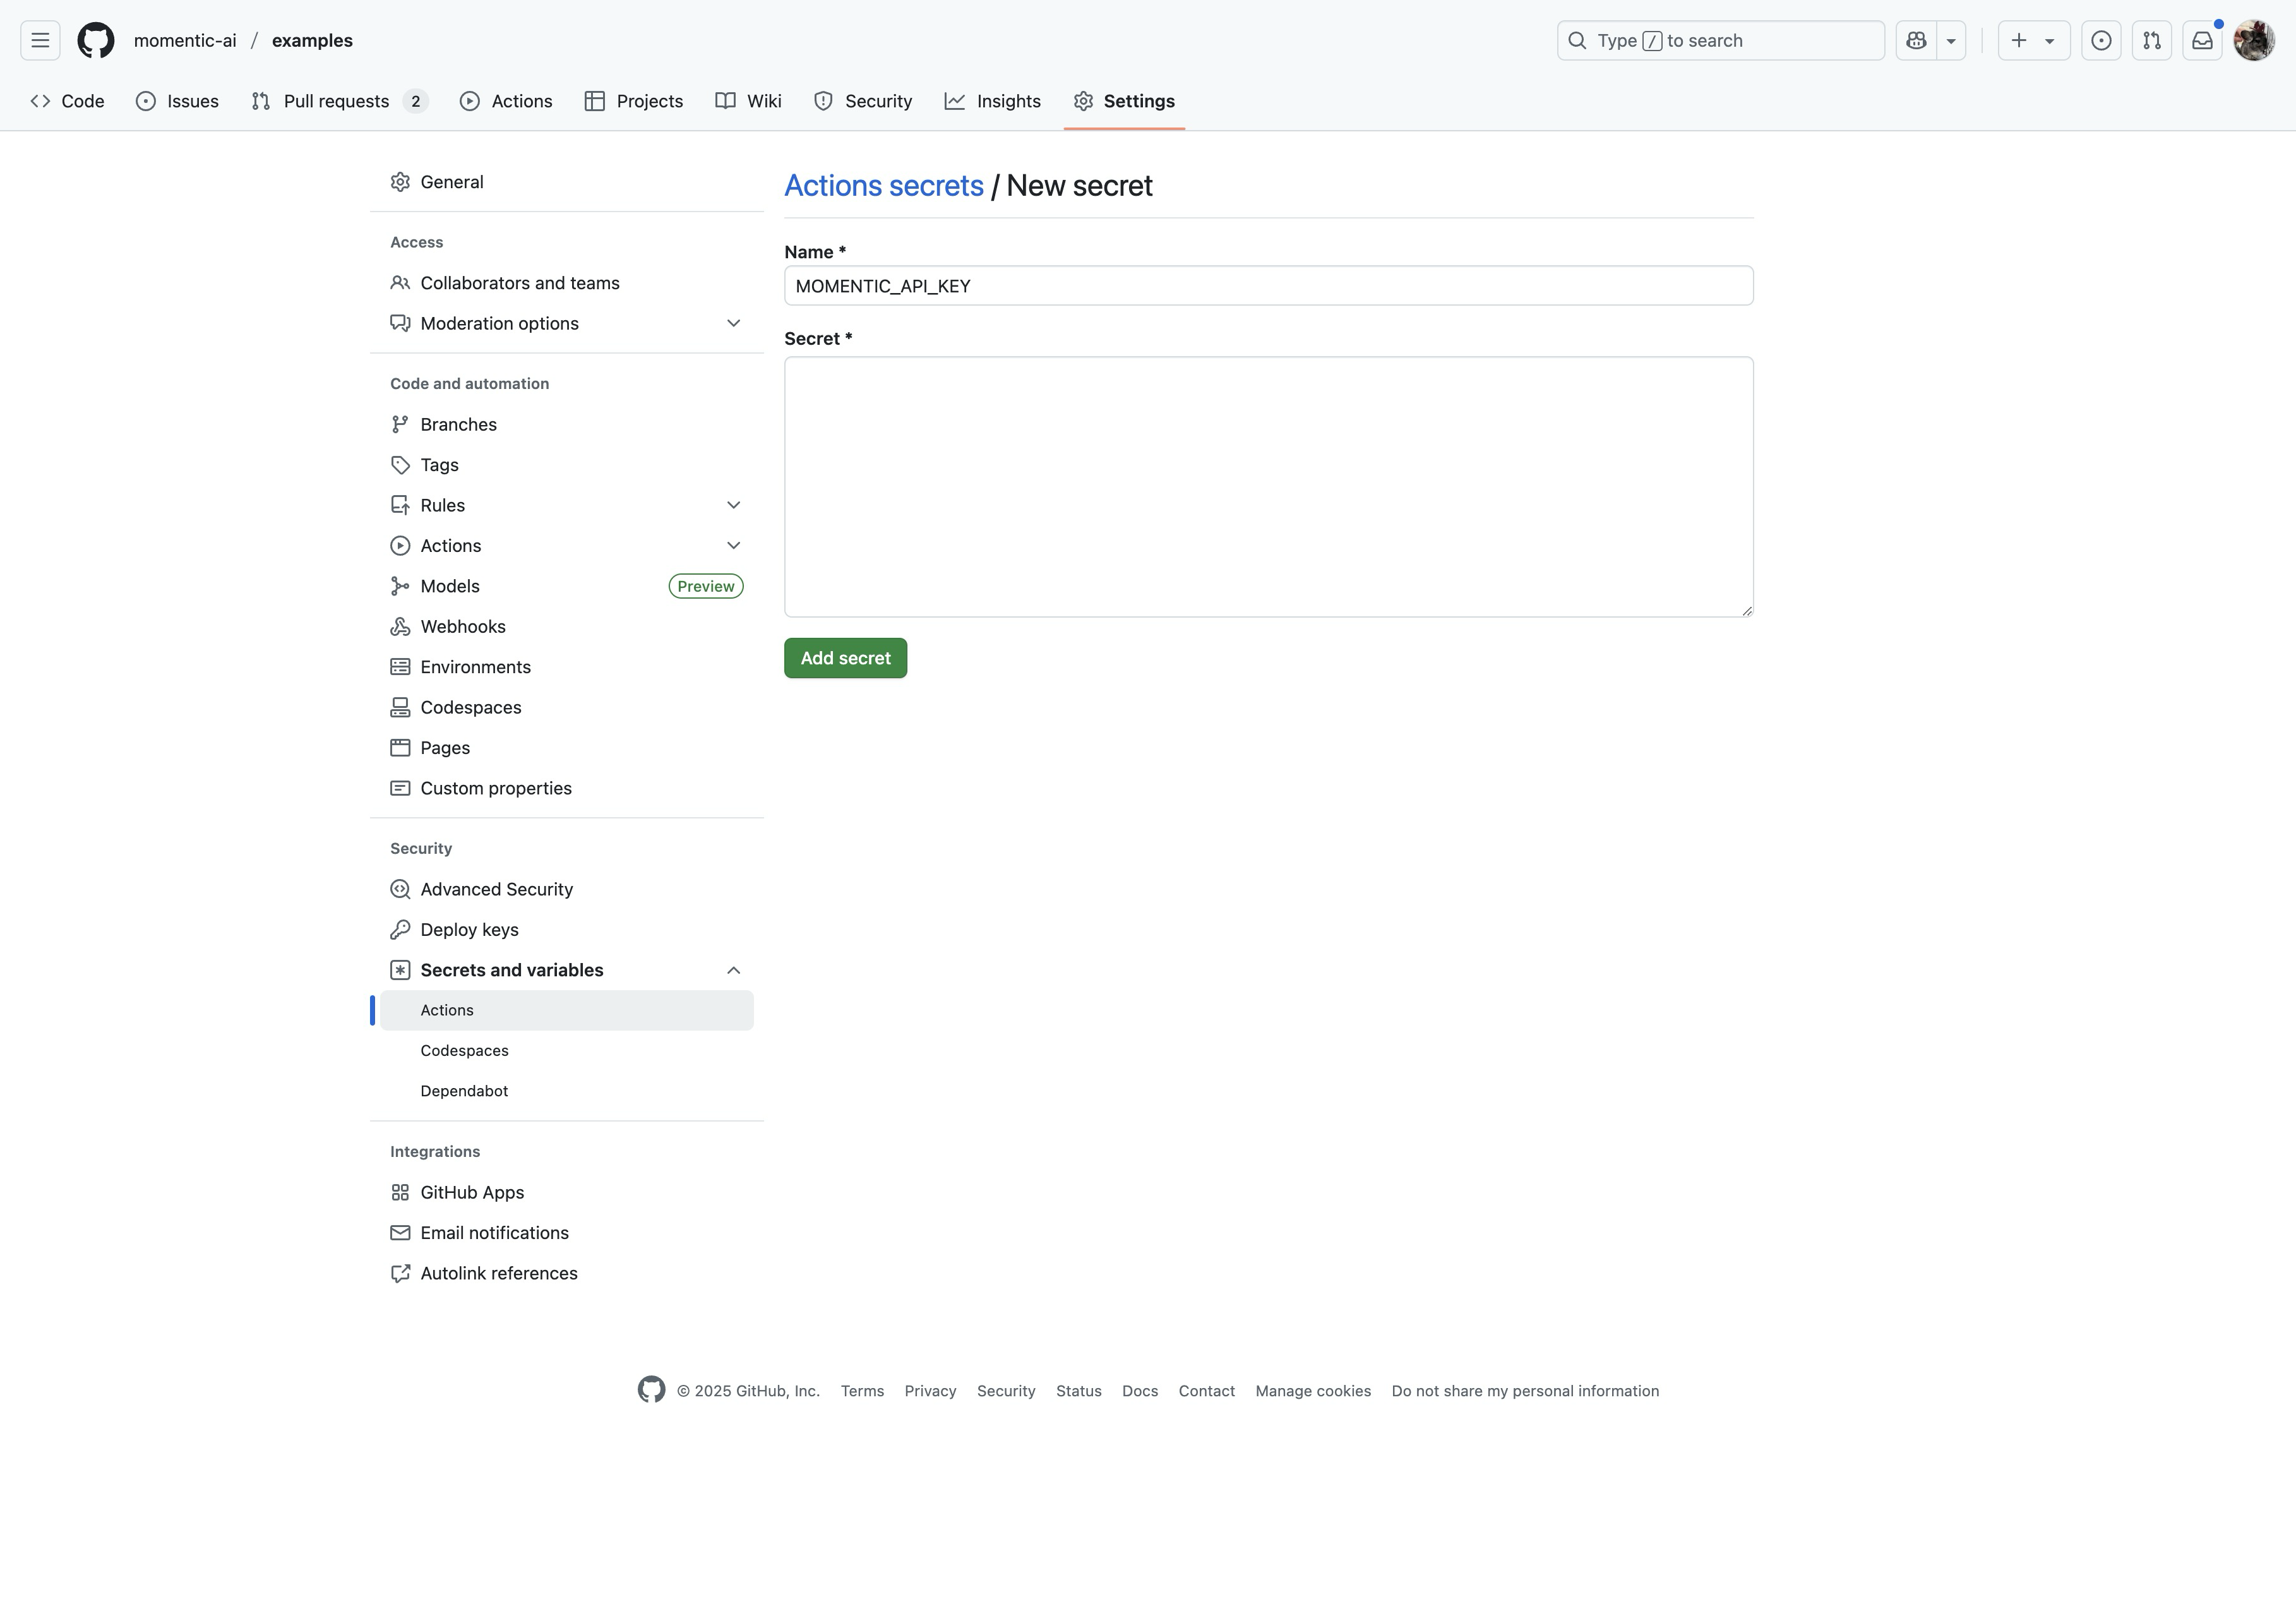Image resolution: width=2296 pixels, height=1599 pixels.
Task: Open the issues icon in the header
Action: tap(2101, 40)
